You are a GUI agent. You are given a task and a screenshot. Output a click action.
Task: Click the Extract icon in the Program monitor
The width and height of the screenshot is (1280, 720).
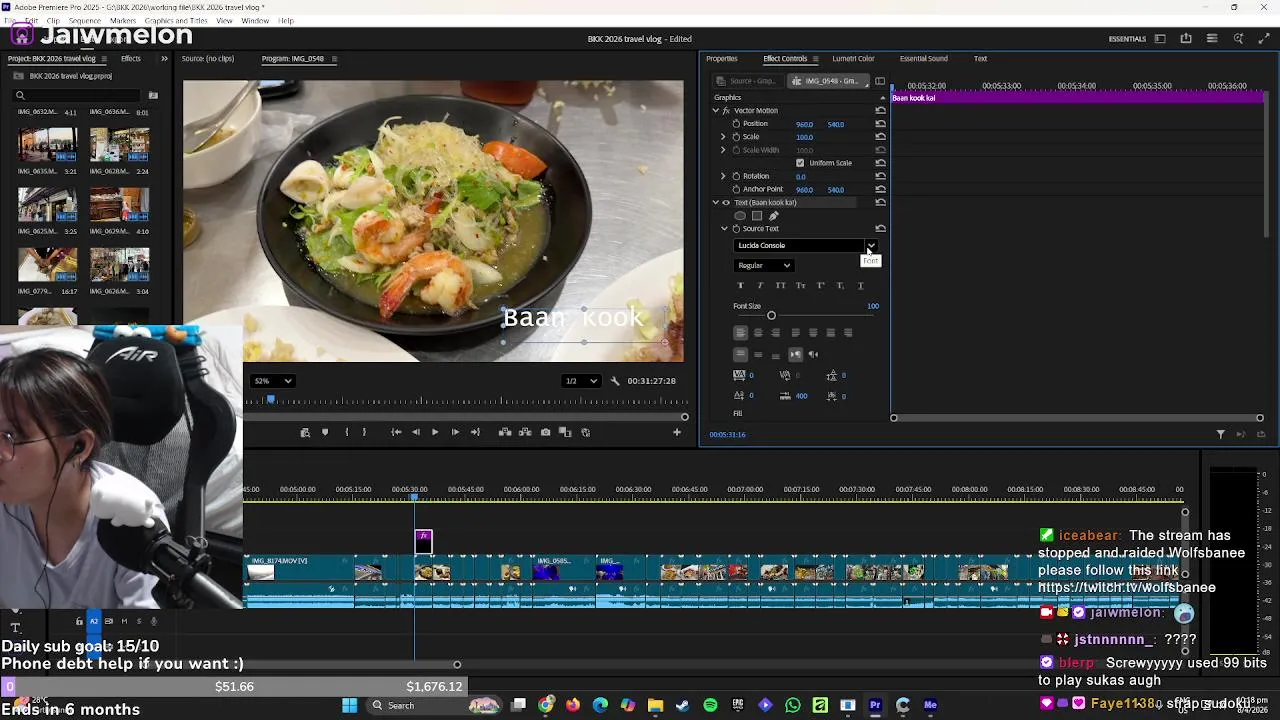525,432
